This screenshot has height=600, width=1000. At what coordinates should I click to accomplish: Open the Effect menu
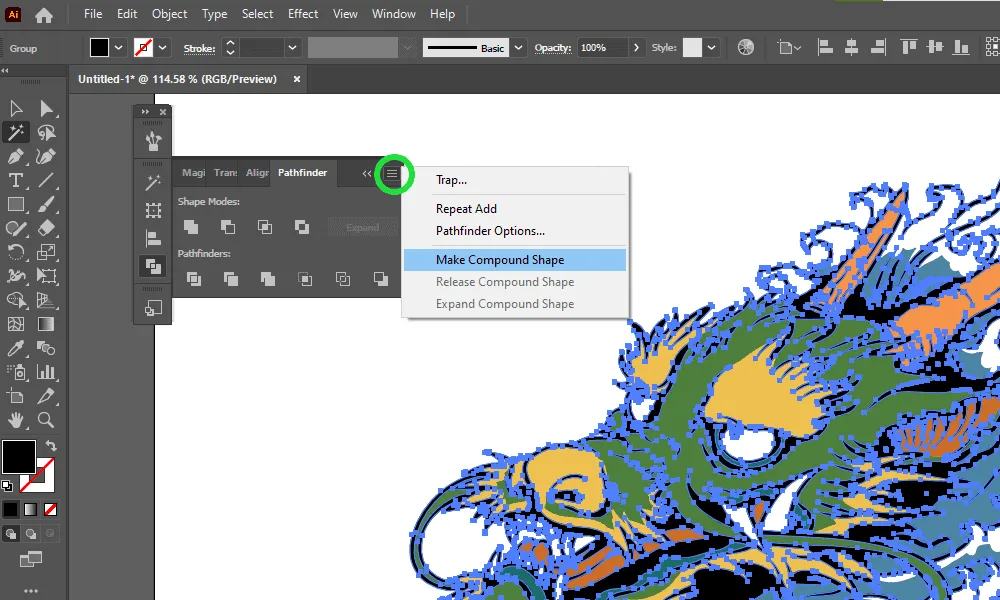pyautogui.click(x=303, y=14)
